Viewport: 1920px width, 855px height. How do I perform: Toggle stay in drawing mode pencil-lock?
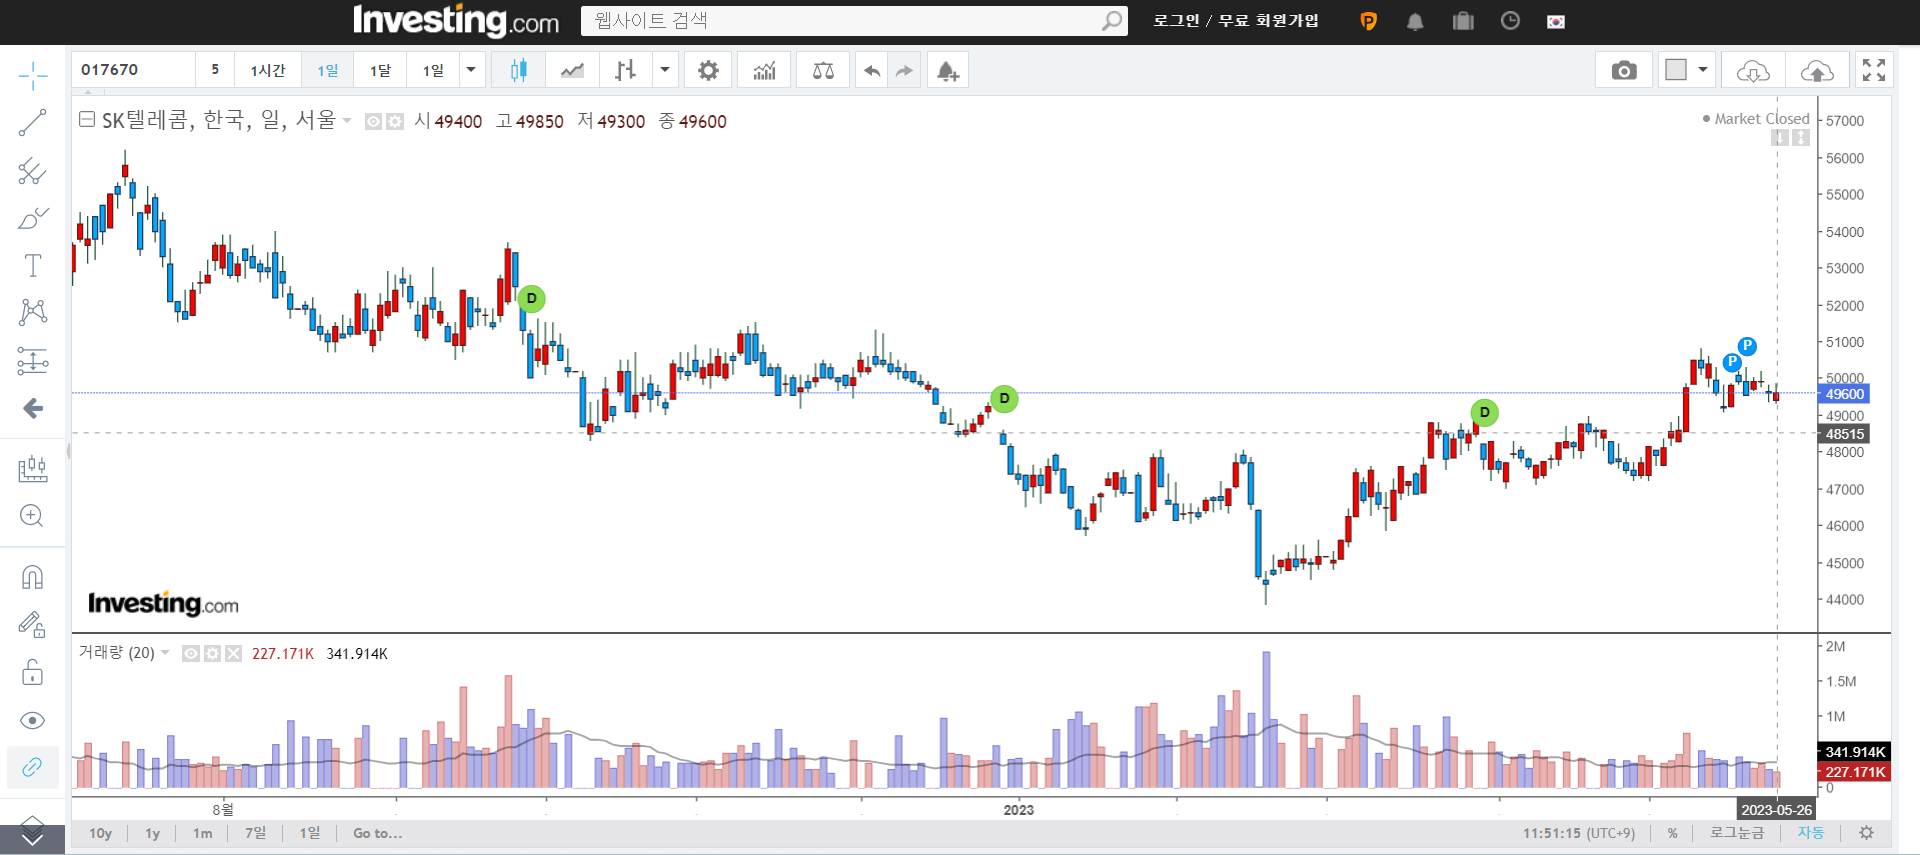tap(32, 625)
